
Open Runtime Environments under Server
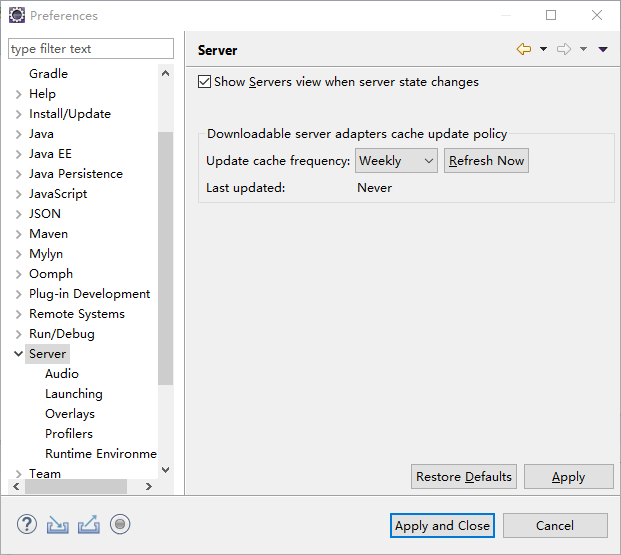click(101, 454)
